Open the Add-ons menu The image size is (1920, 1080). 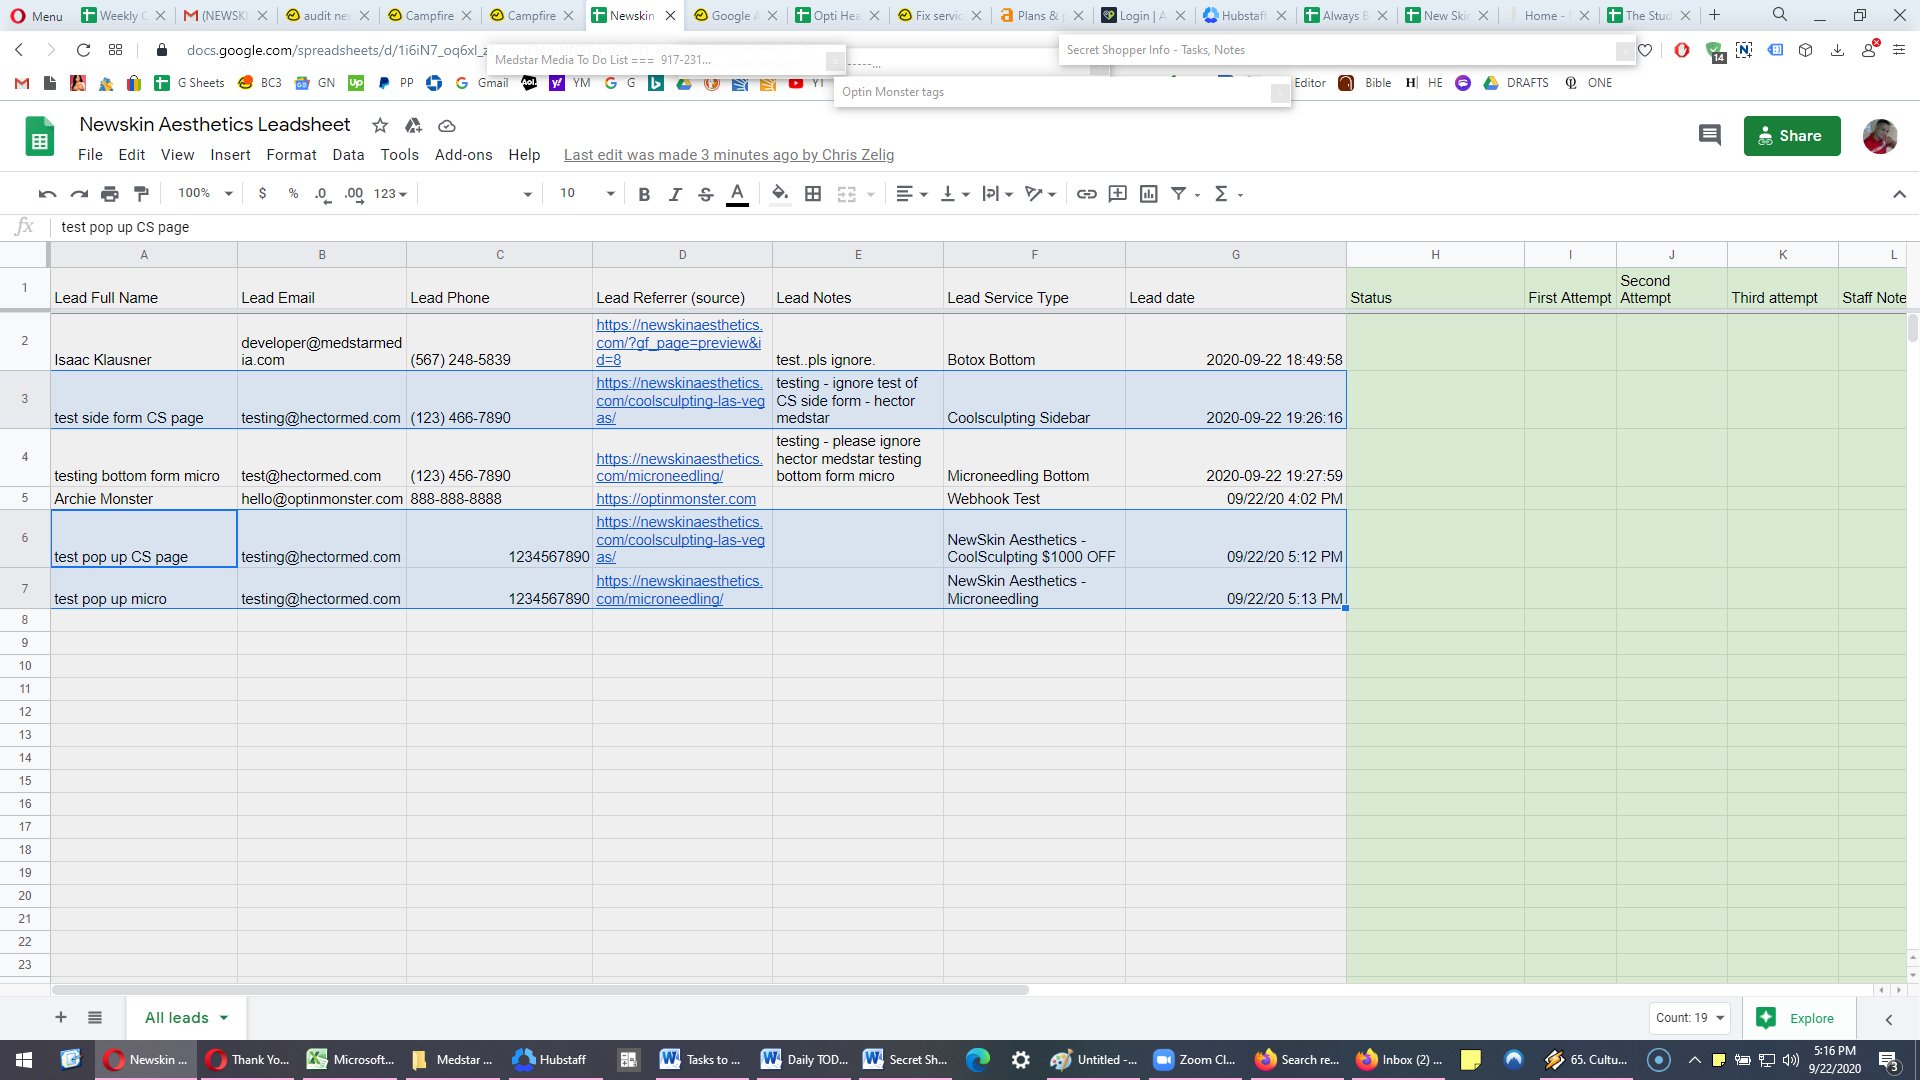[x=463, y=155]
